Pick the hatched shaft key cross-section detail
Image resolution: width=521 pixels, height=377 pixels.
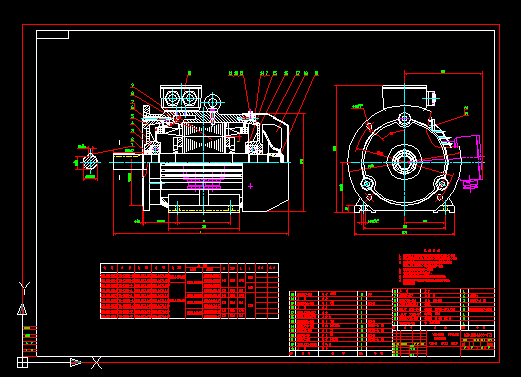pos(90,162)
